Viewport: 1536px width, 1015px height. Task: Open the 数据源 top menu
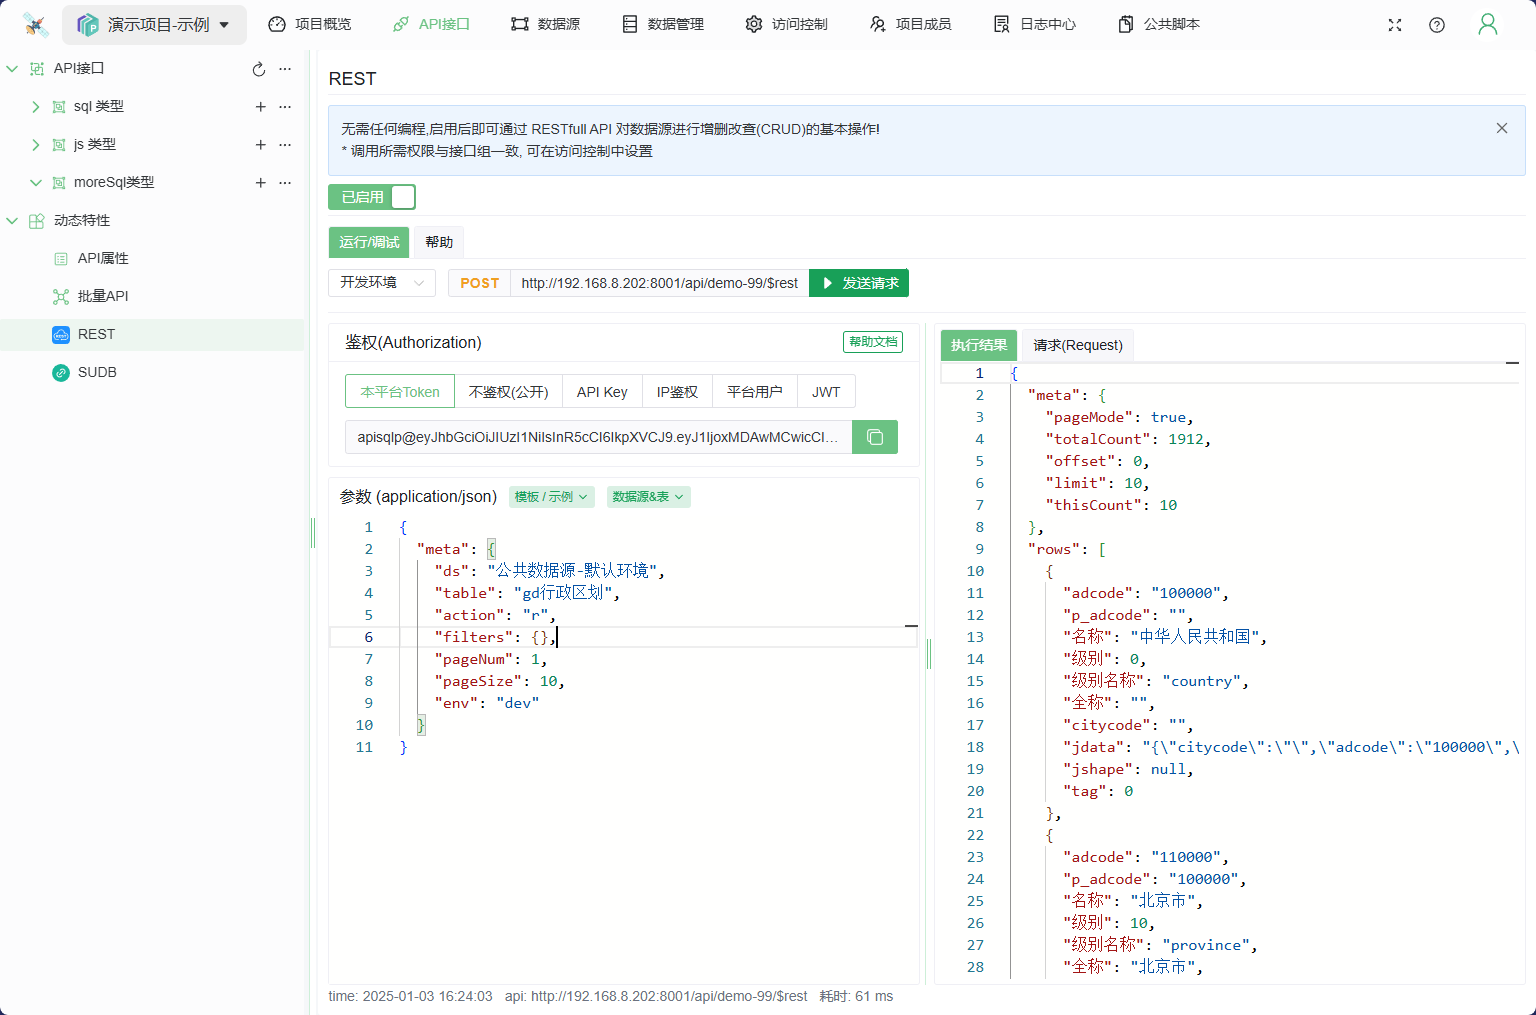[545, 24]
